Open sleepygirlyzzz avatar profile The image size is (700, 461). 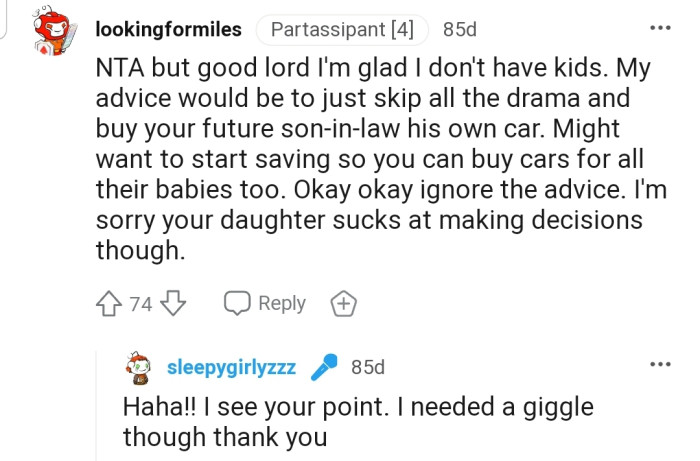pos(140,368)
